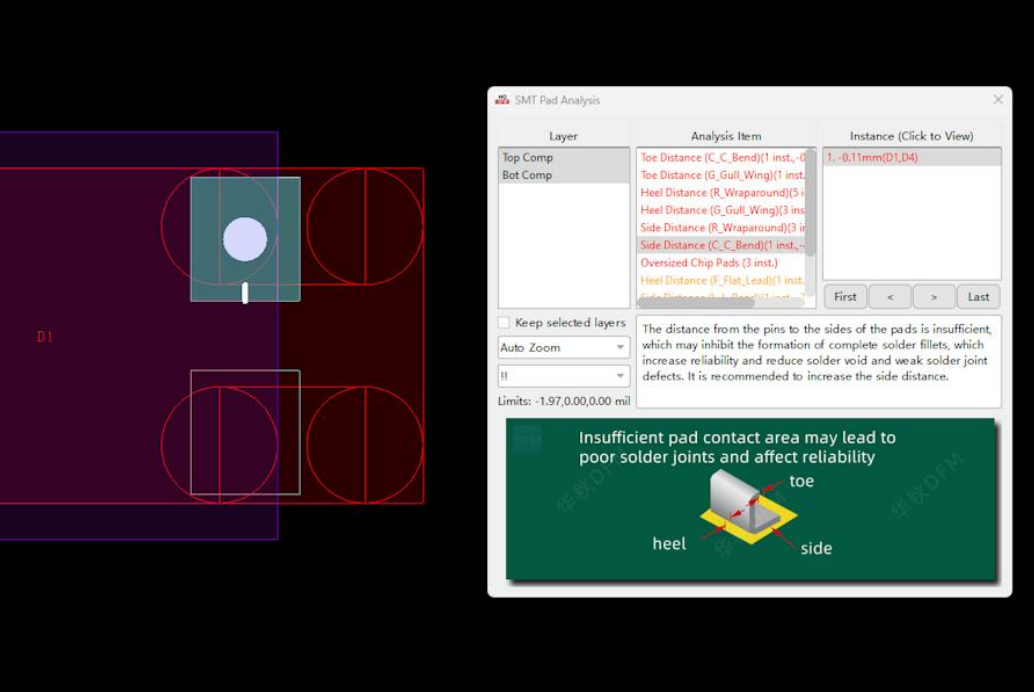Screen dimensions: 1034x692
Task: Jump to First instance
Action: pos(845,297)
